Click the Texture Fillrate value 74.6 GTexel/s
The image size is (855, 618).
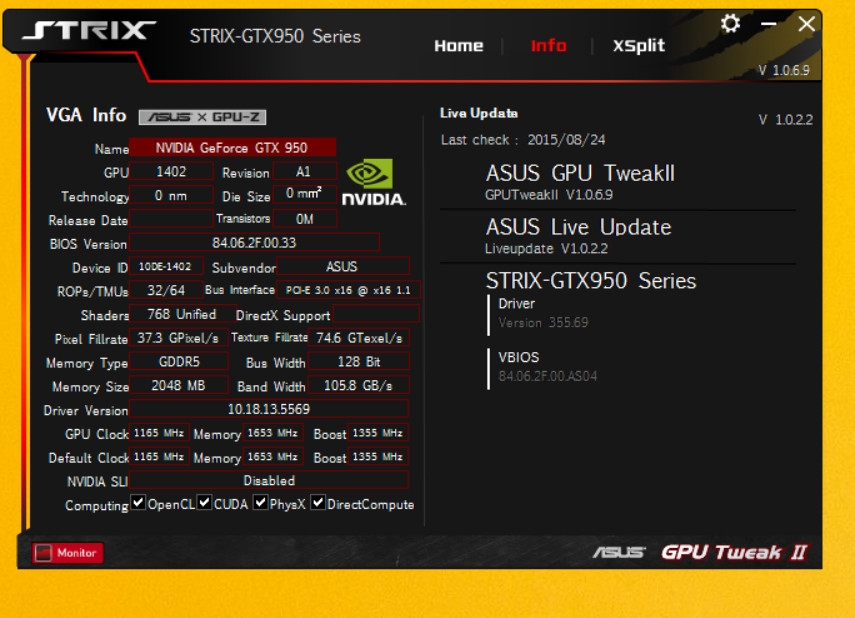[359, 338]
